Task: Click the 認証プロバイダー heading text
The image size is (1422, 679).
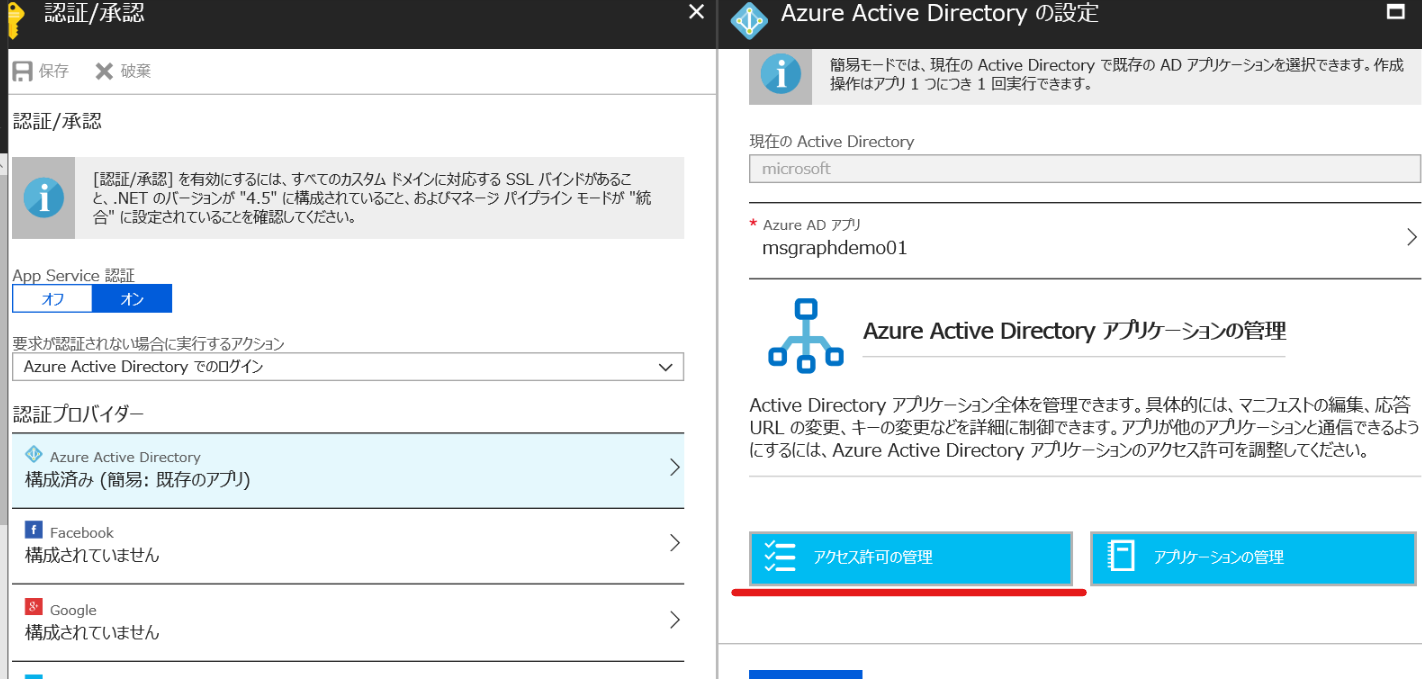Action: click(x=79, y=413)
